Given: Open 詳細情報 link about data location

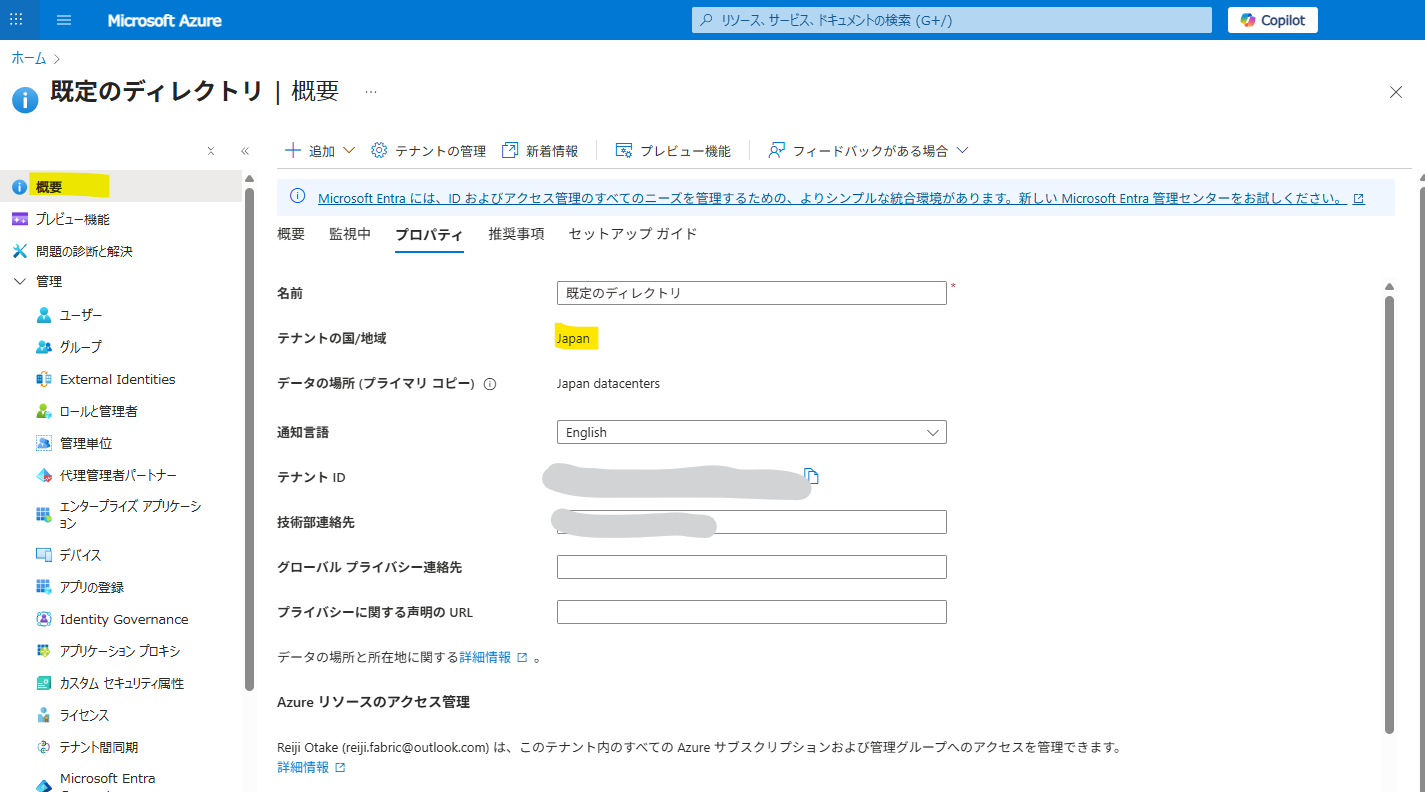Looking at the screenshot, I should [x=493, y=657].
